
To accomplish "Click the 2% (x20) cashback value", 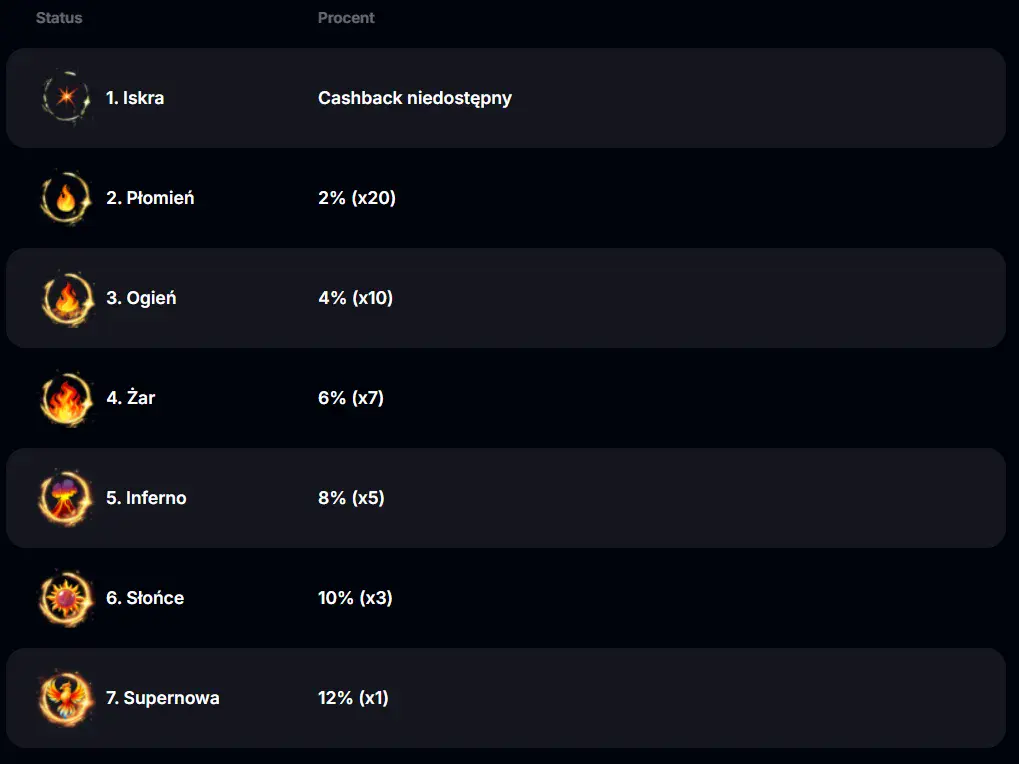I will pos(357,198).
